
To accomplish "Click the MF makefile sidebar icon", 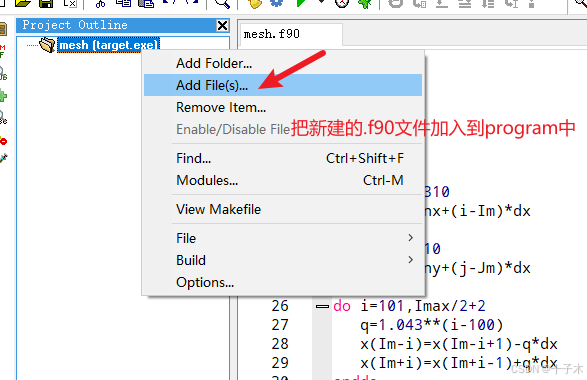I will (2, 51).
